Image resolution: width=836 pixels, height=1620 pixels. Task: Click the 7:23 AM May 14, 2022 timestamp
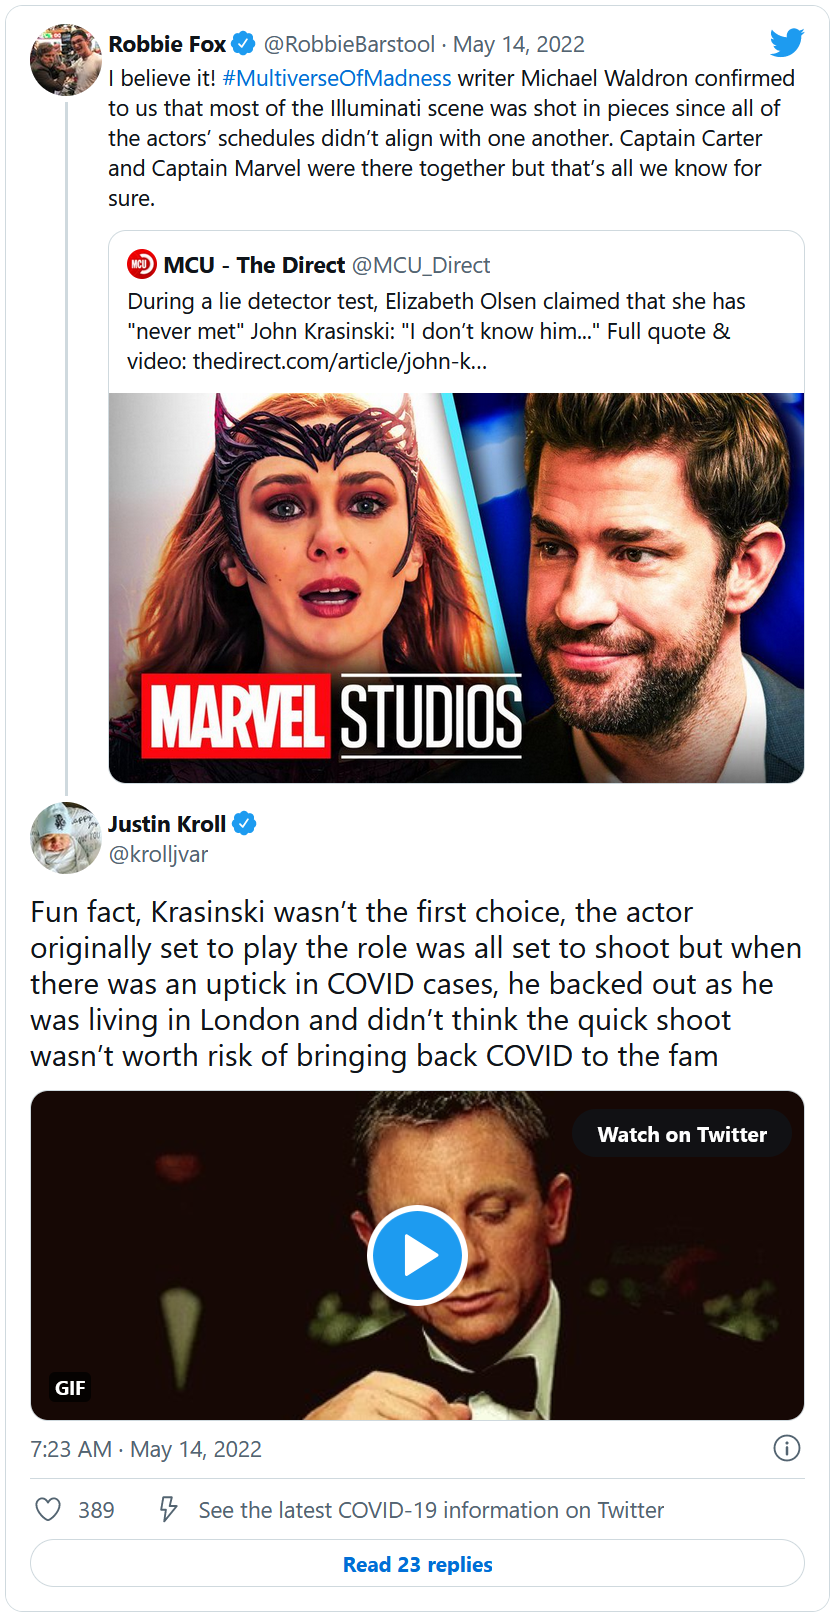146,1449
